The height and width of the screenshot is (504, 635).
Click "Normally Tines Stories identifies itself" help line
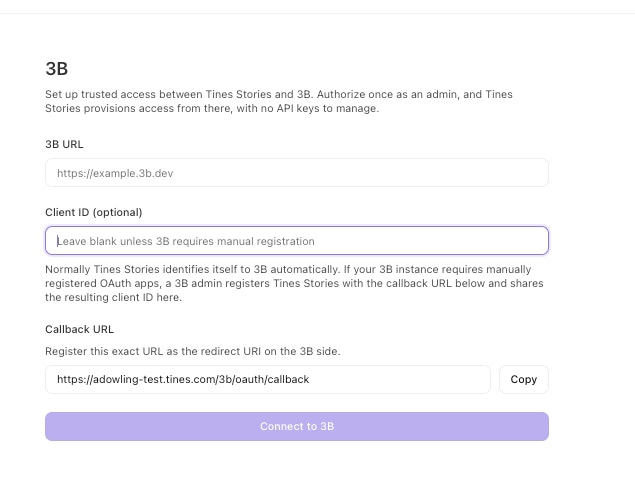click(x=288, y=270)
